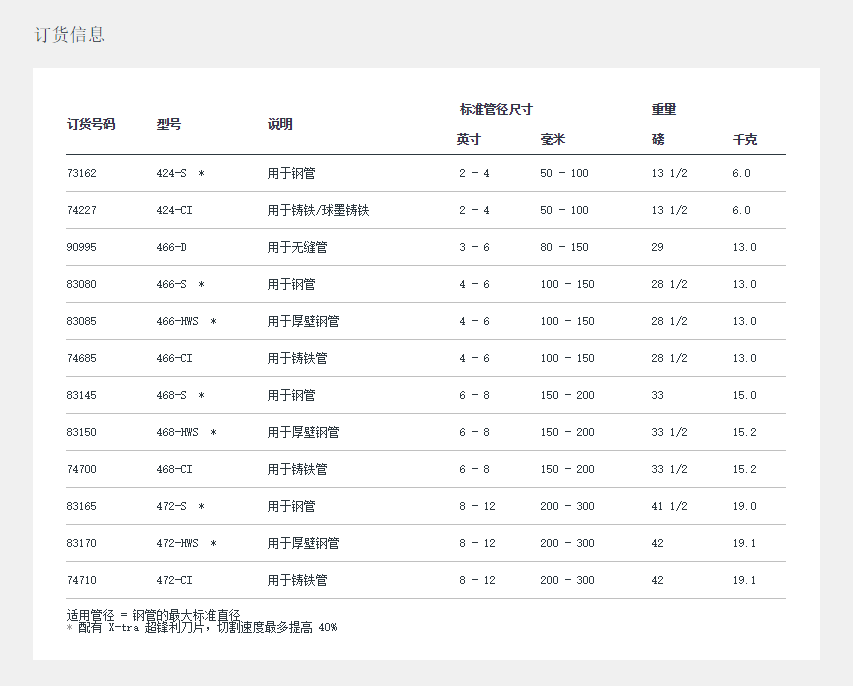Click the 千克 sub-header
The width and height of the screenshot is (854, 686).
click(745, 140)
